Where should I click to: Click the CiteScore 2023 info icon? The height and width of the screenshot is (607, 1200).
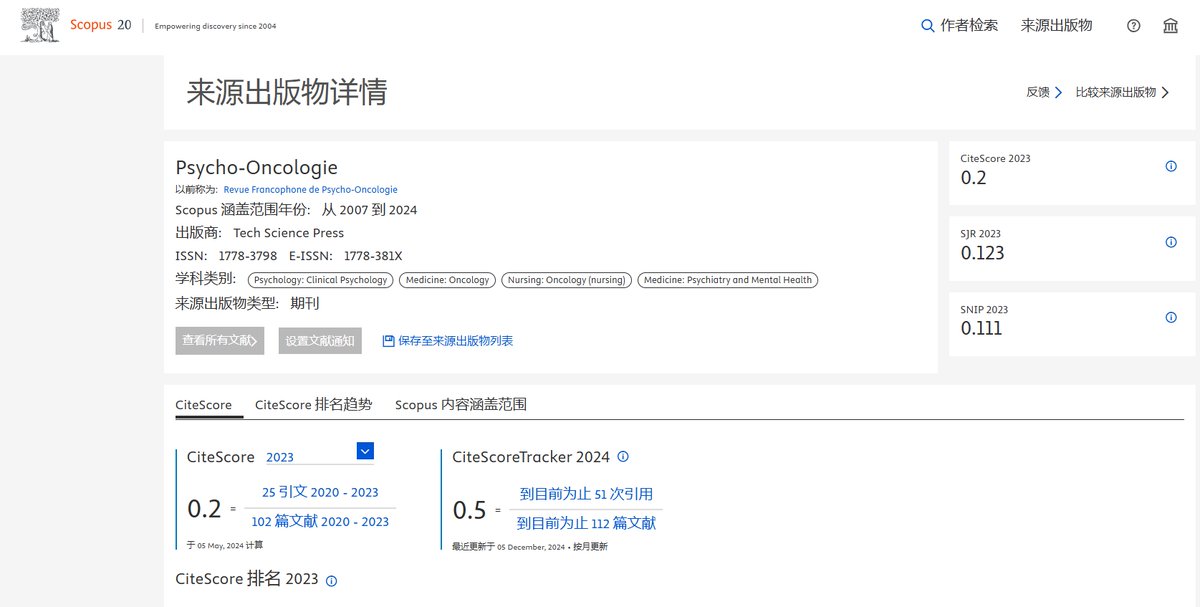coord(1171,167)
